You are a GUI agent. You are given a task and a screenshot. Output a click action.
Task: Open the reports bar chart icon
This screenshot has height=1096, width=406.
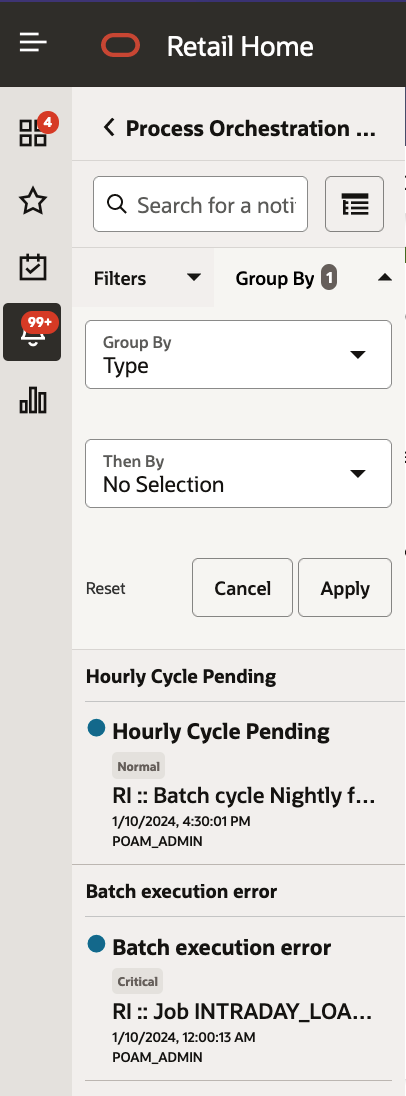33,401
